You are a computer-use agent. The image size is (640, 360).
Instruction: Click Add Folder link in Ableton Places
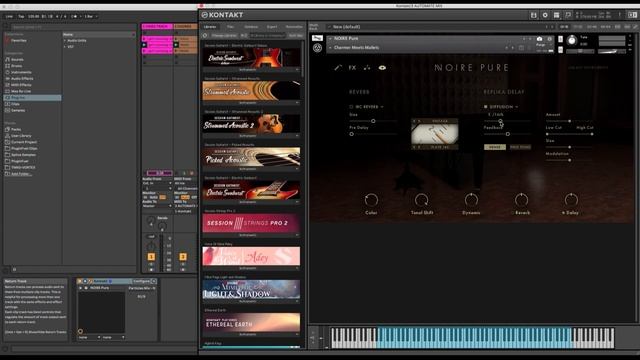click(21, 174)
